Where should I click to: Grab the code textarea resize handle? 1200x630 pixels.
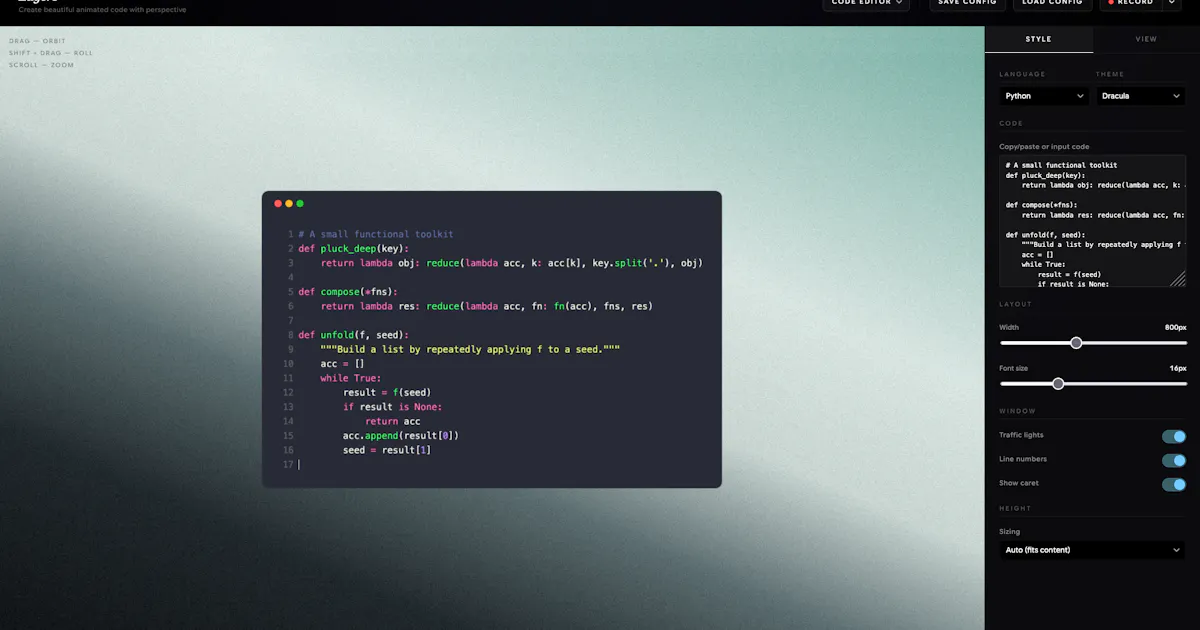1178,279
